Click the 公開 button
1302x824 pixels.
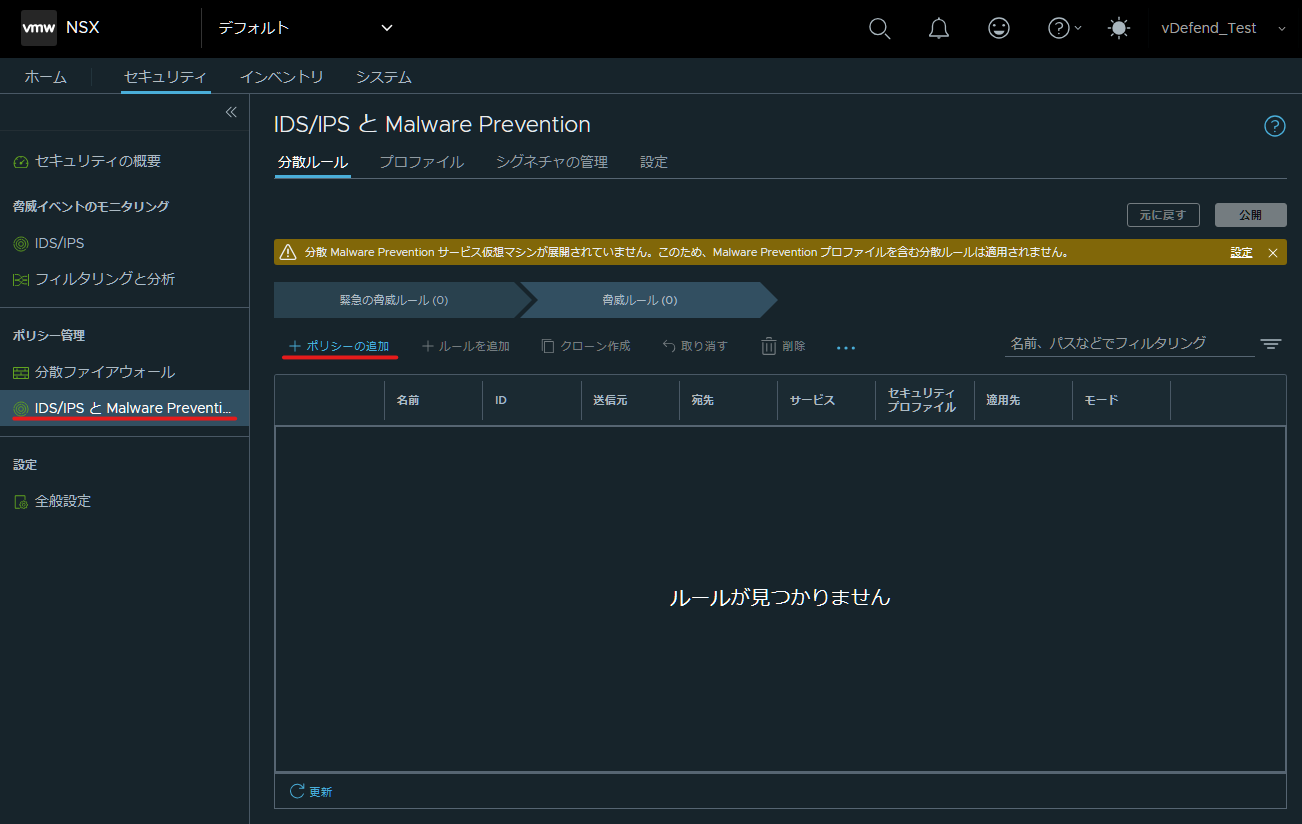(x=1251, y=215)
